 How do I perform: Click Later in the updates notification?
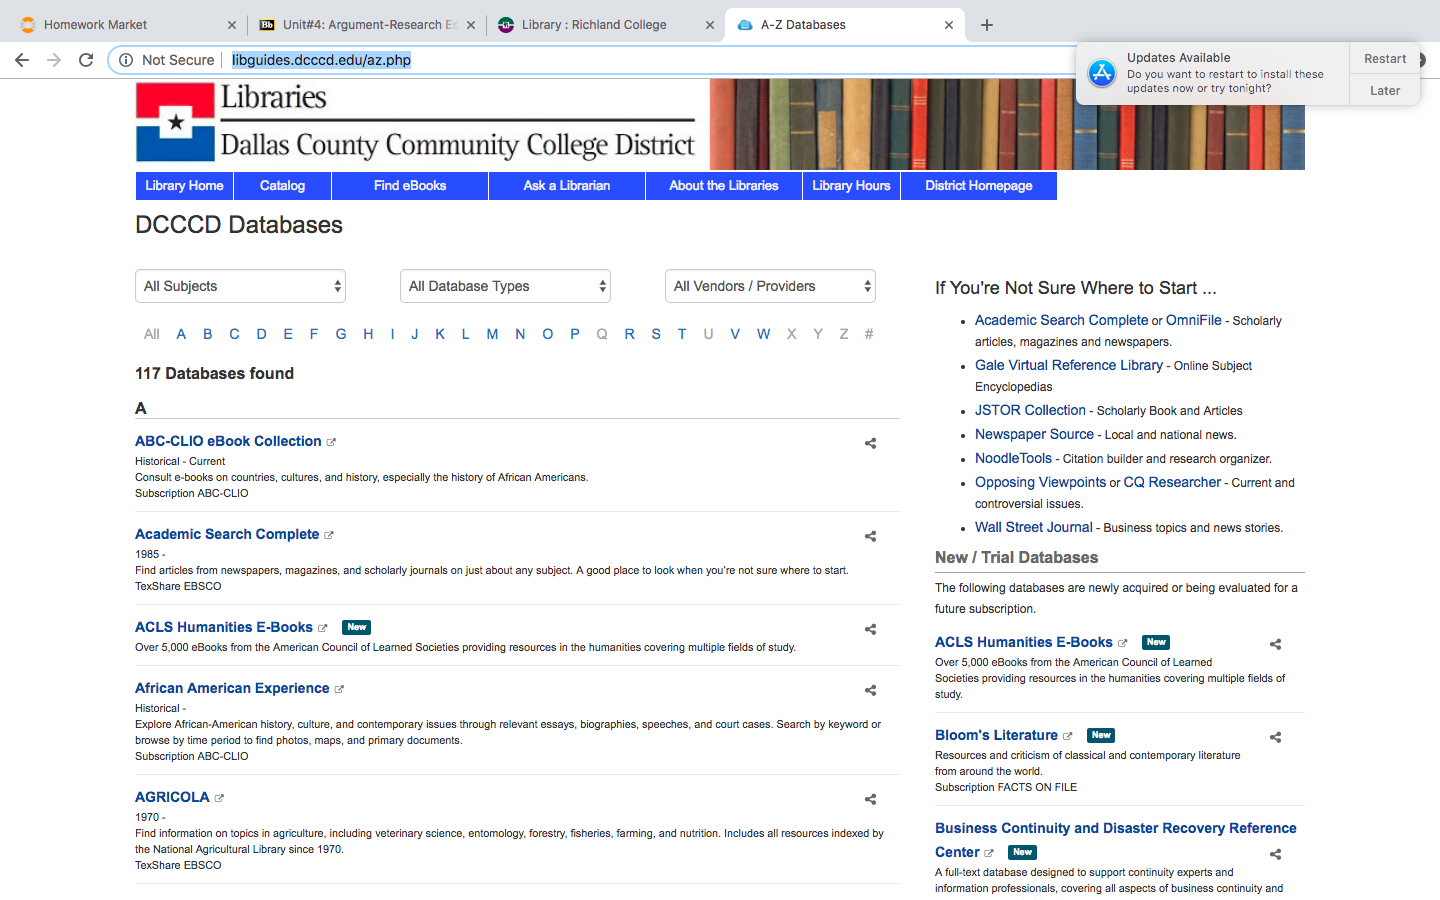point(1385,90)
